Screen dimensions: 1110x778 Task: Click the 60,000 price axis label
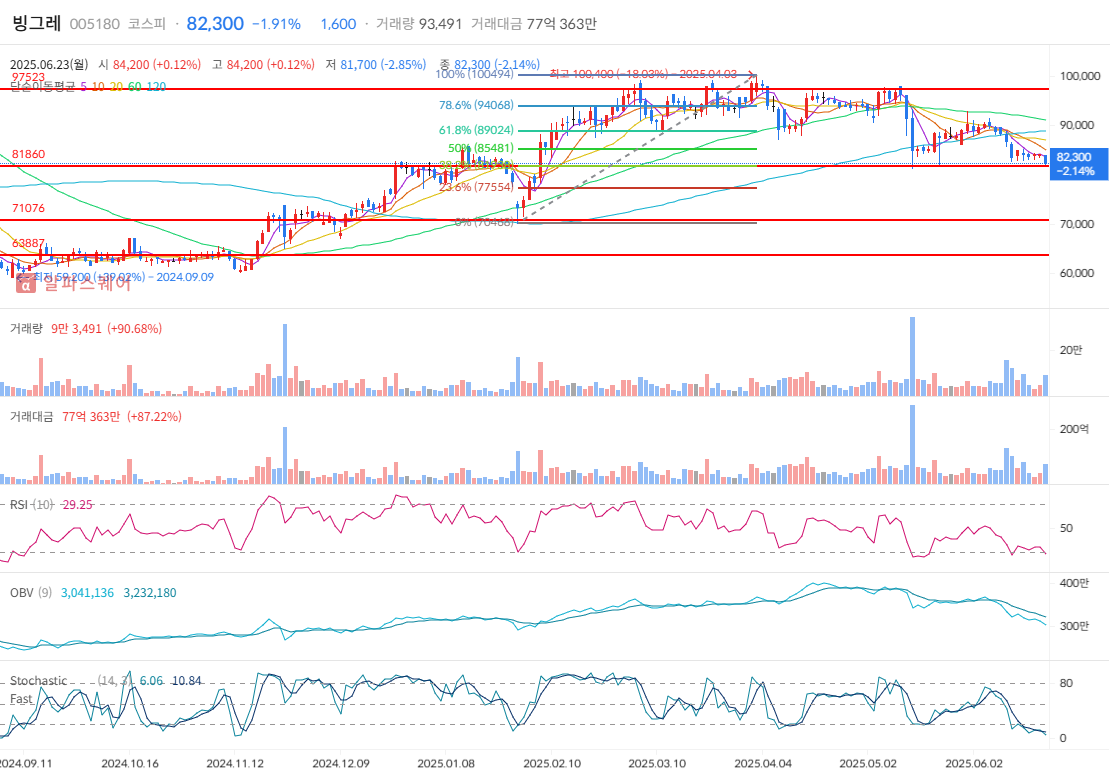click(1077, 273)
